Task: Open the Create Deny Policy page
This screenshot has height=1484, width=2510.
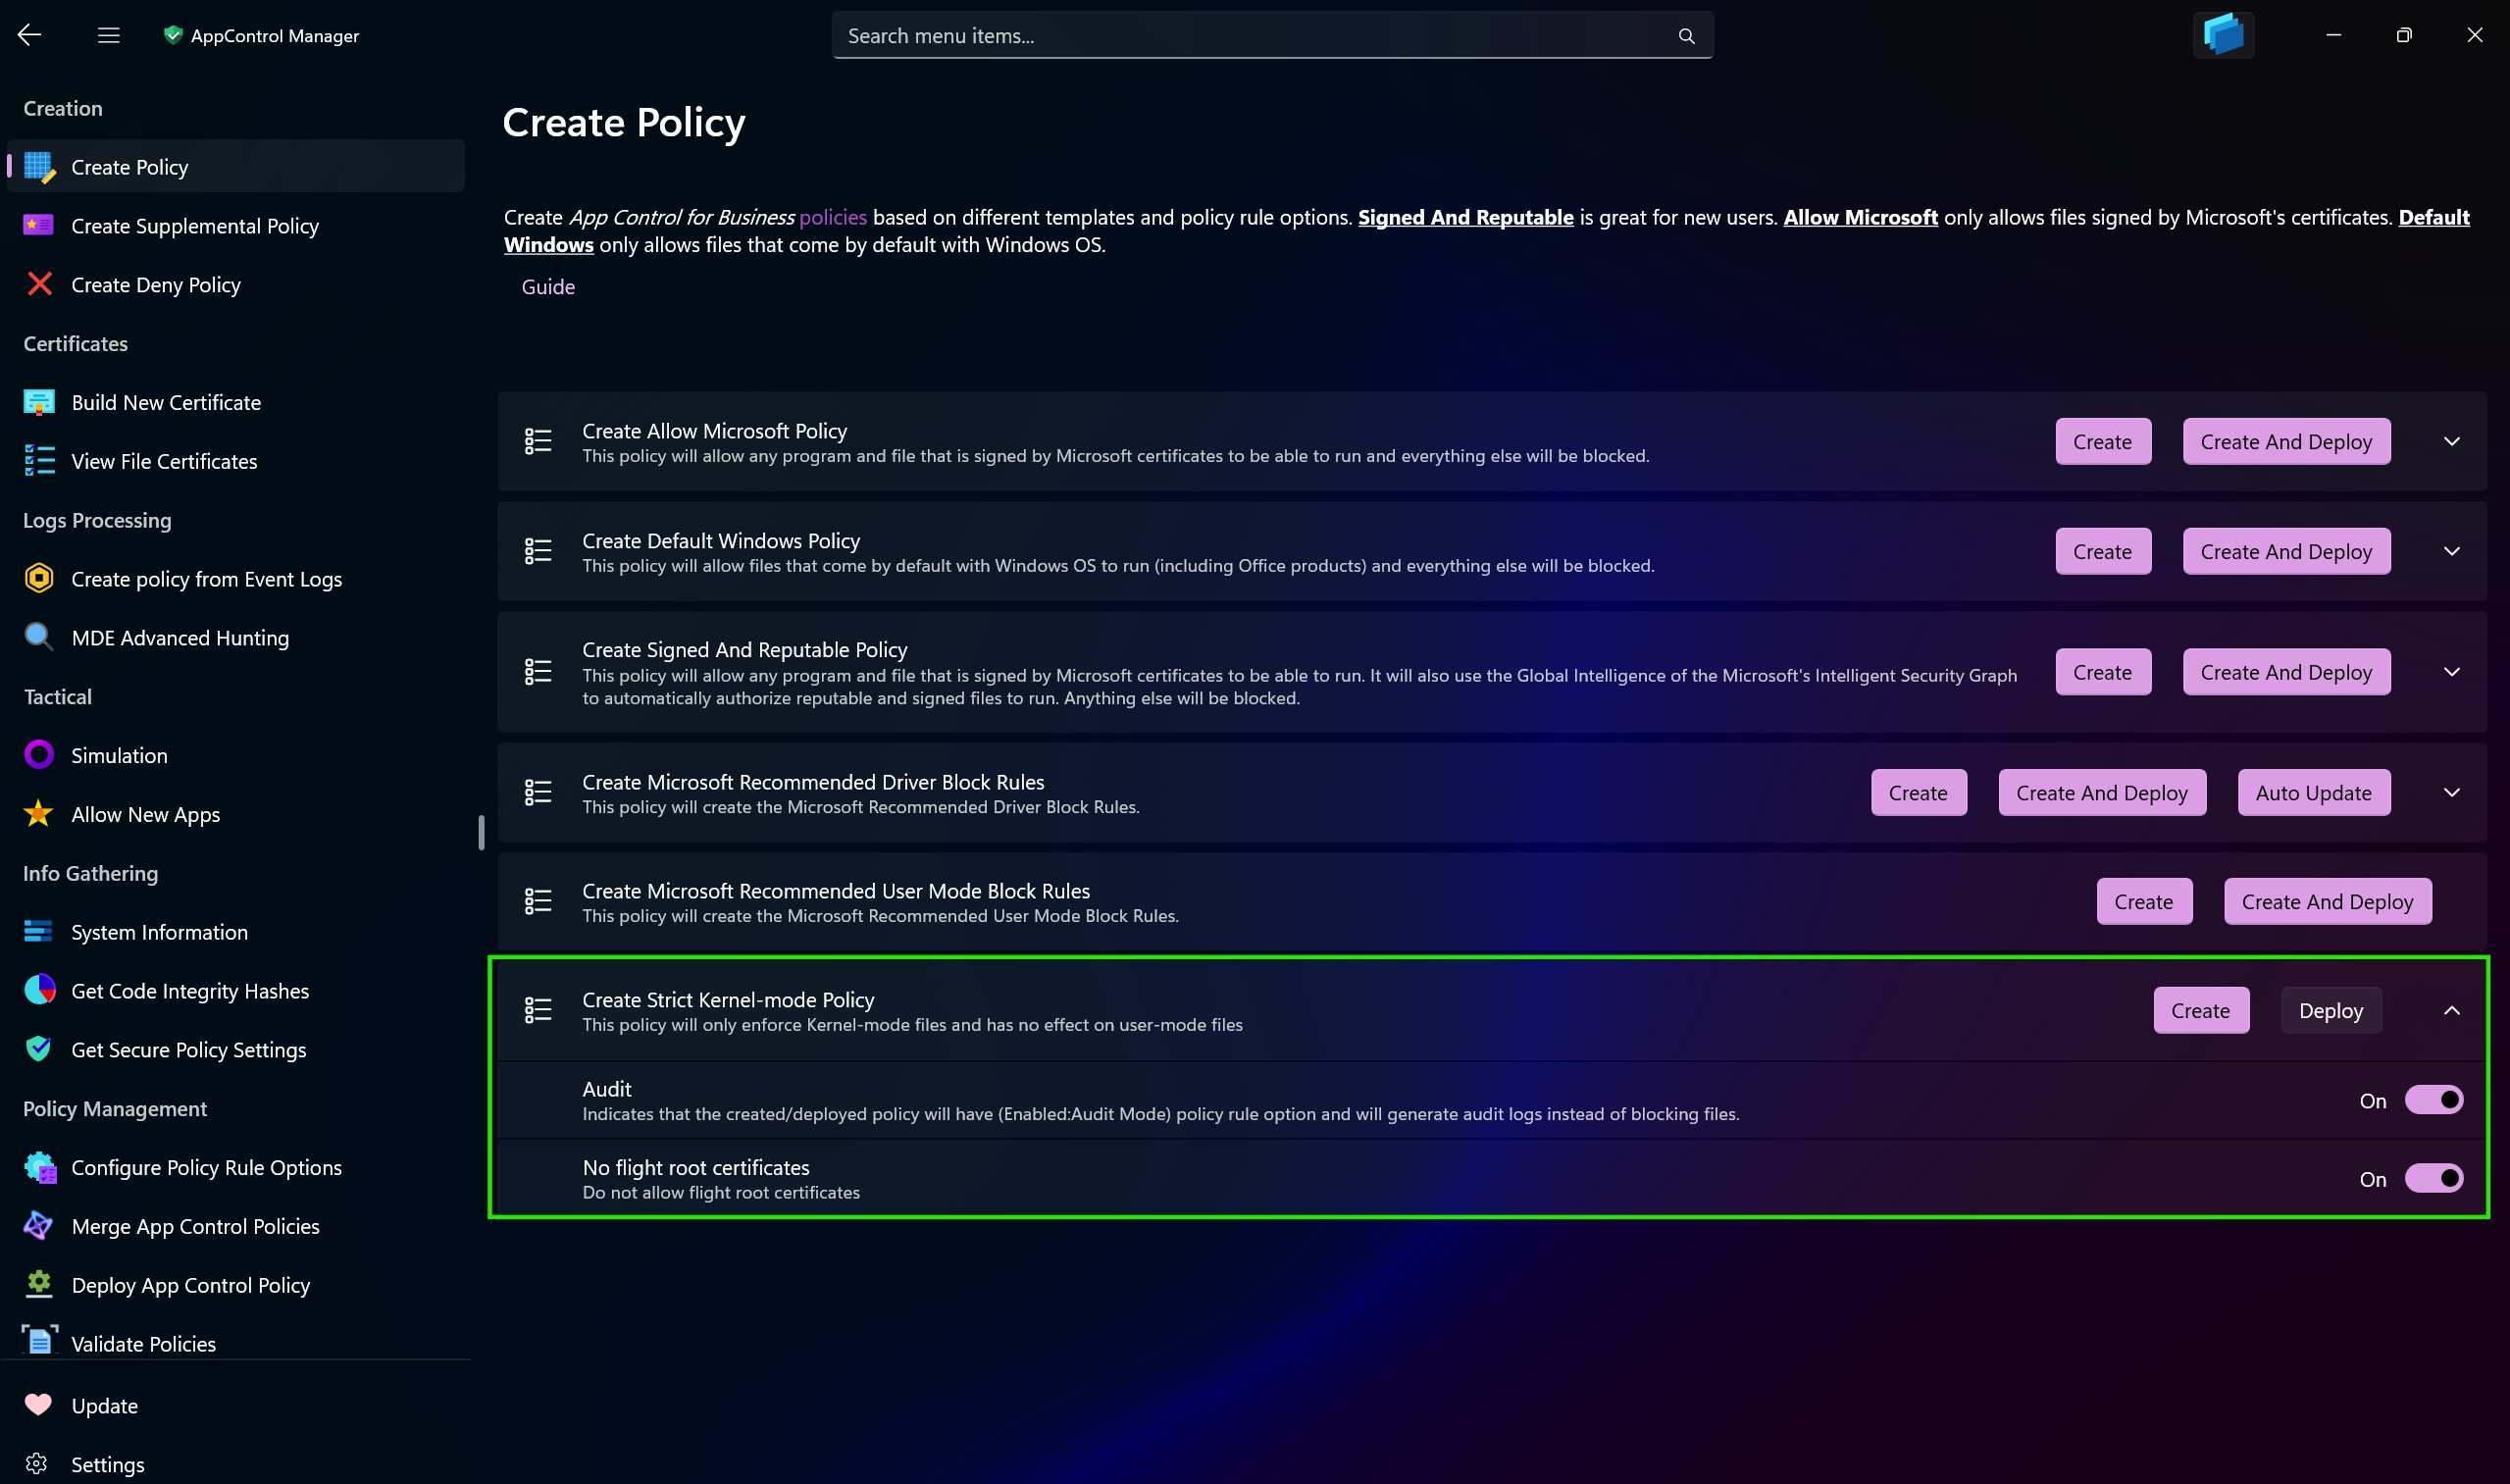Action: [x=236, y=285]
